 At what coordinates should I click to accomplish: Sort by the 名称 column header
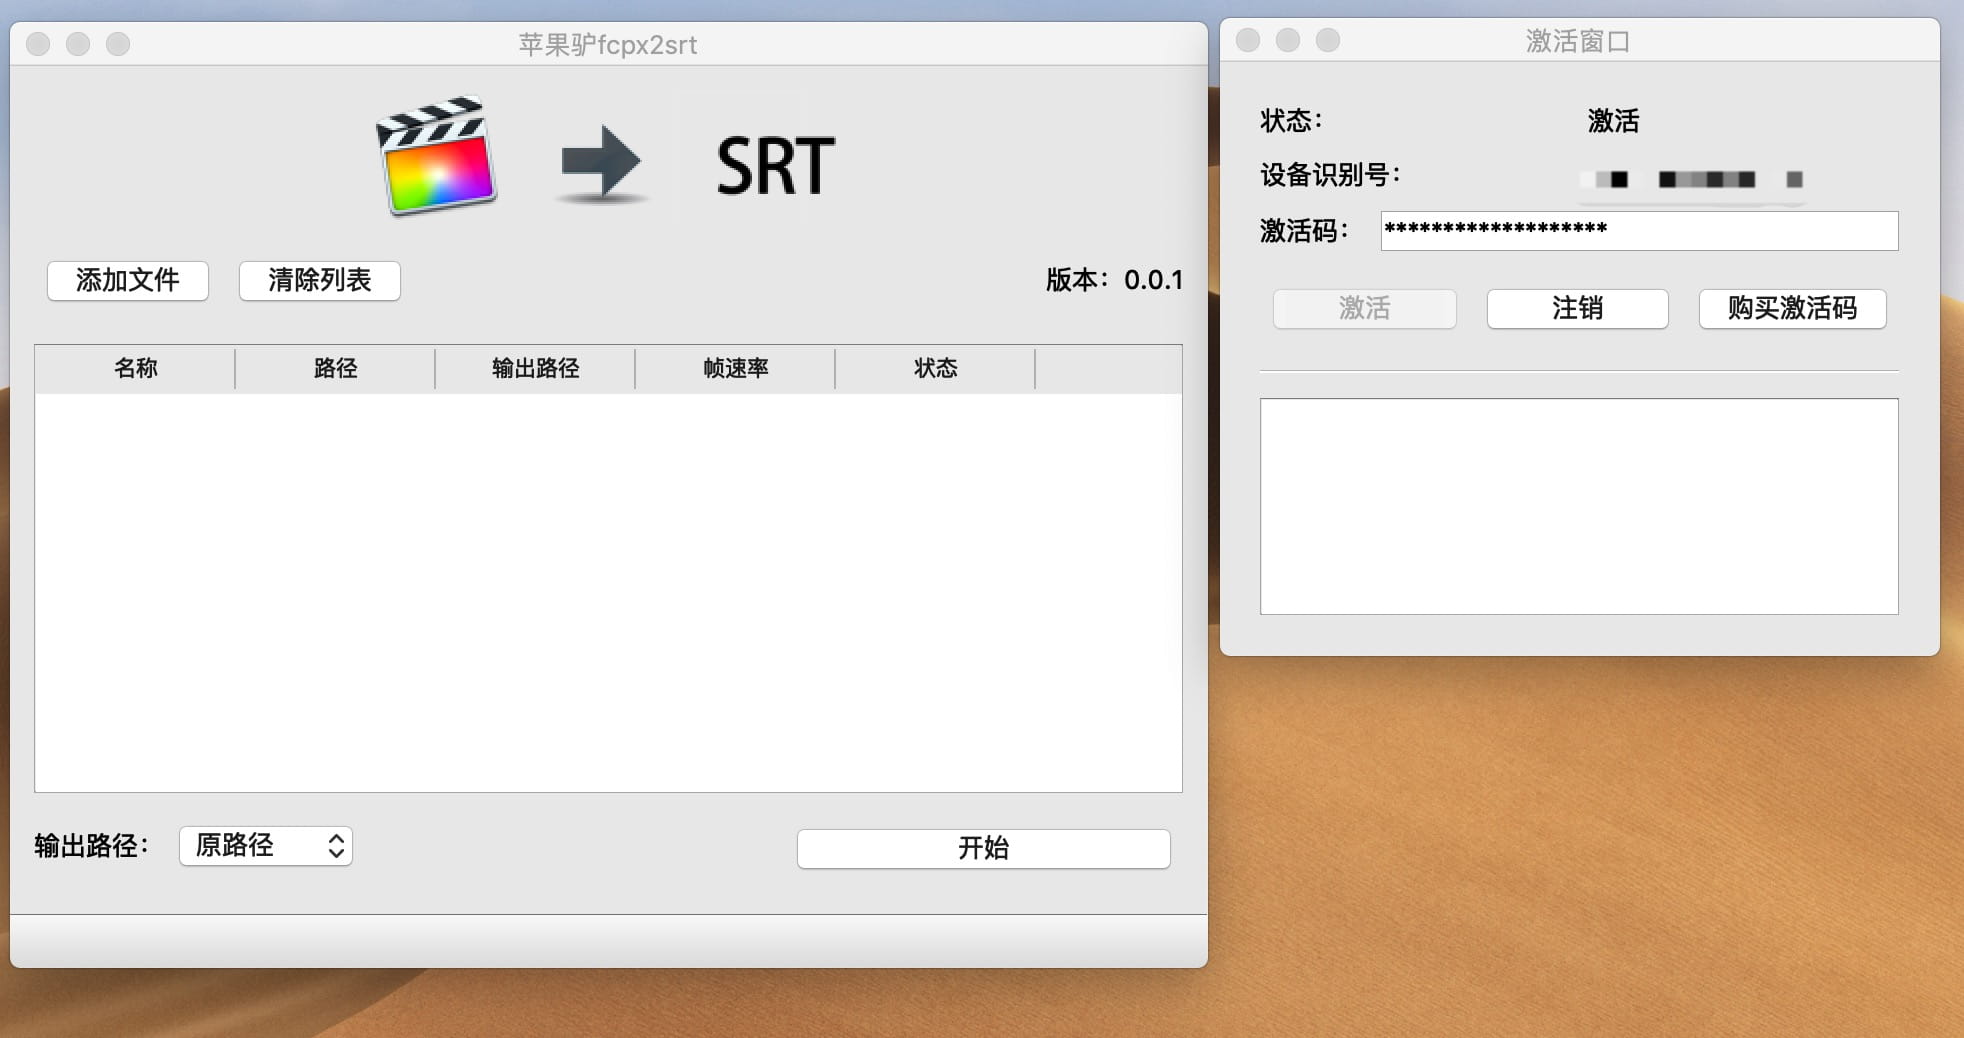click(x=135, y=368)
